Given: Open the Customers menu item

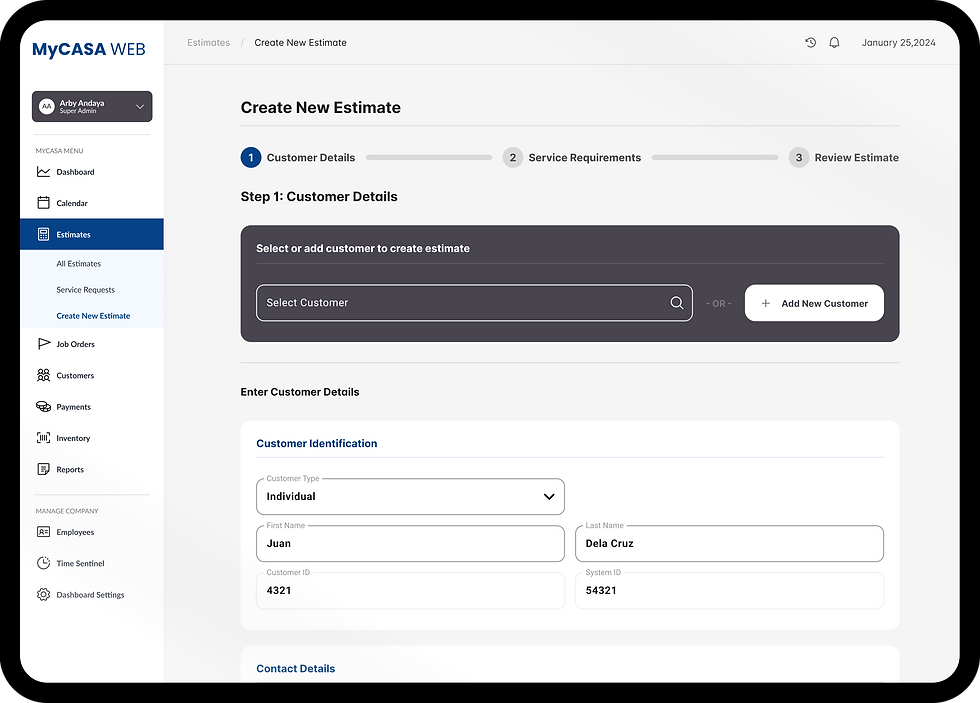Looking at the screenshot, I should 92,375.
